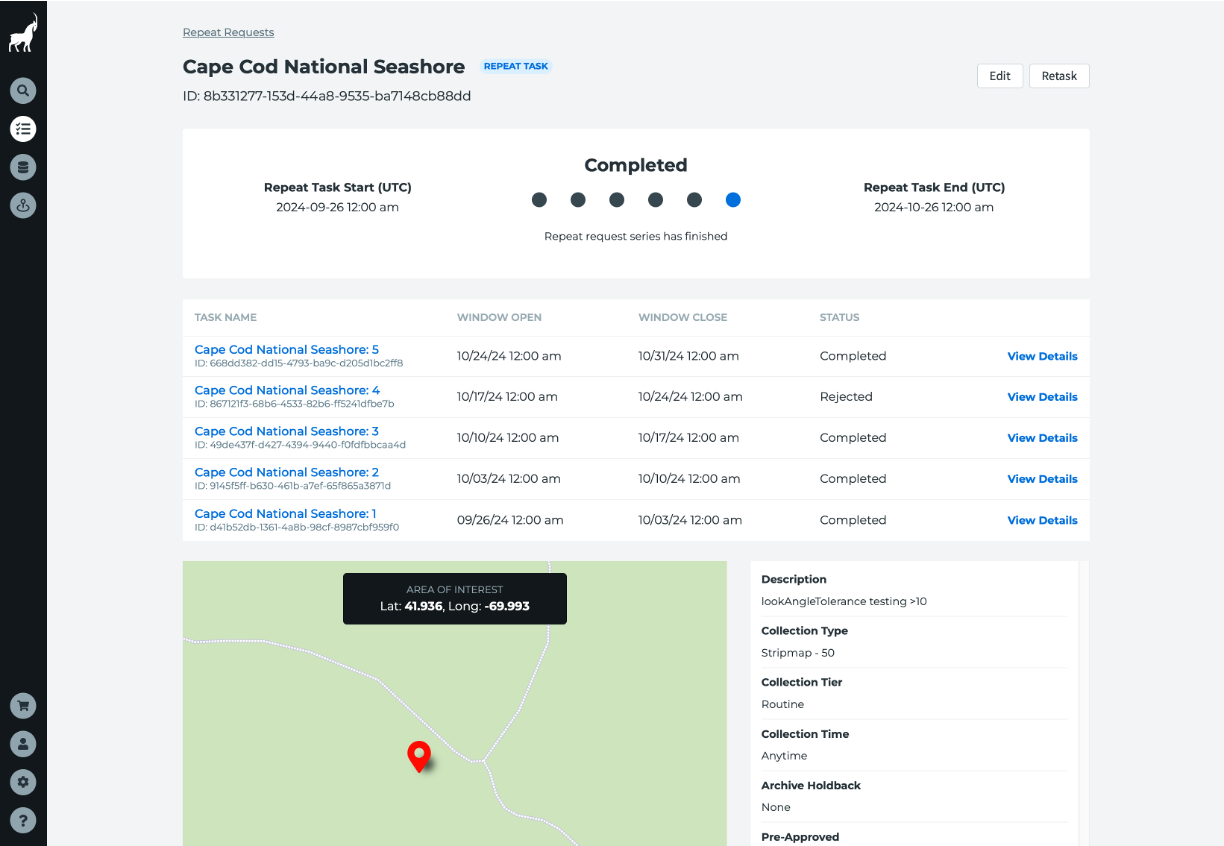Click the ID starting 49de437f

[300, 445]
